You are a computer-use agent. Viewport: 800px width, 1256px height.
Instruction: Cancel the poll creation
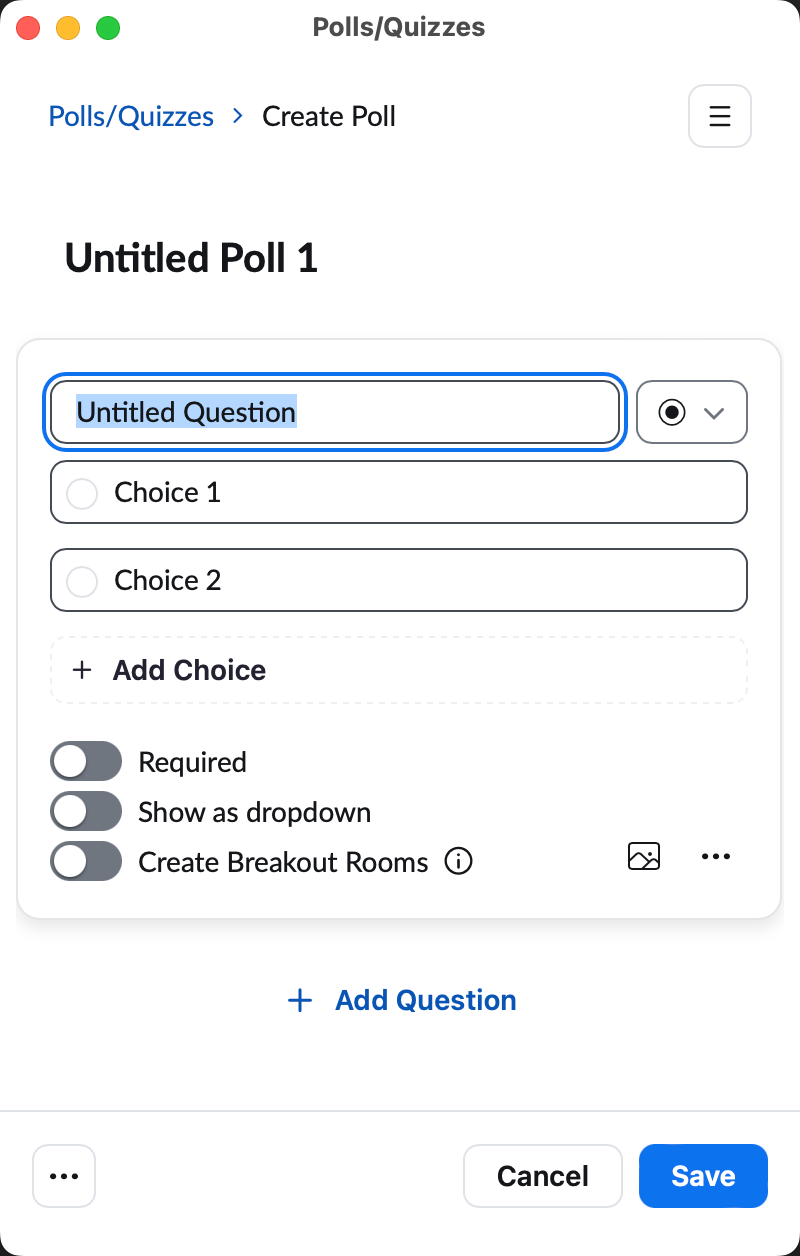click(542, 1176)
